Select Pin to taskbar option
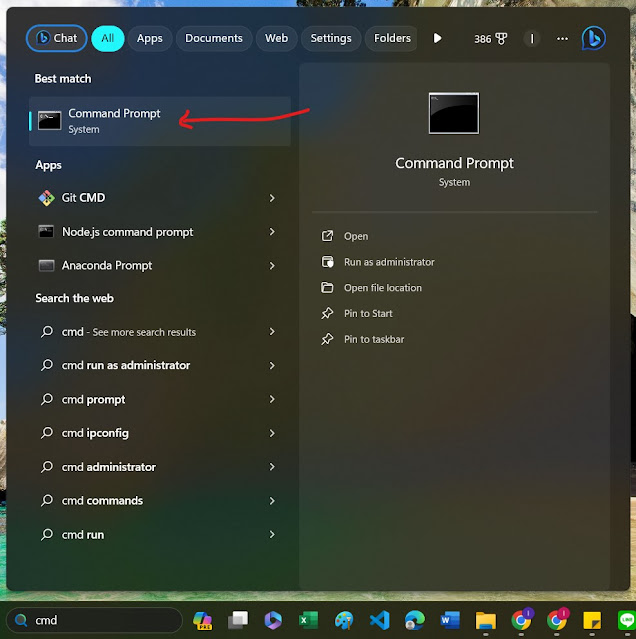Image resolution: width=636 pixels, height=639 pixels. point(374,339)
